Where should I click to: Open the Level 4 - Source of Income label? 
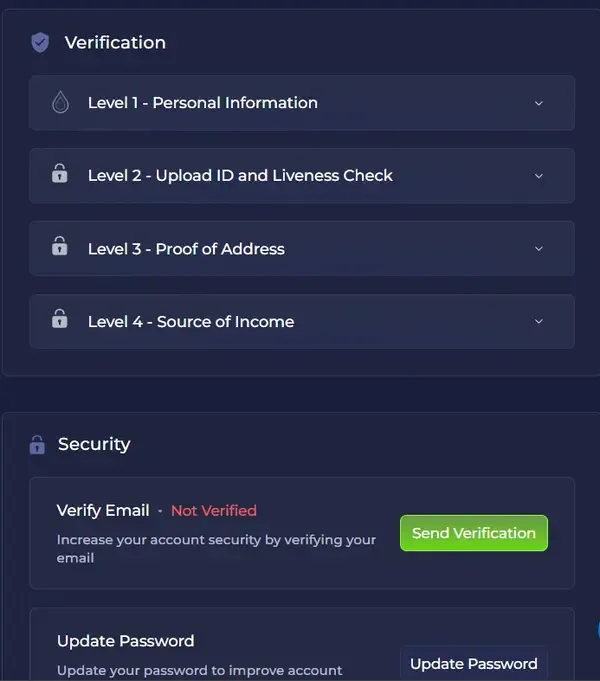(x=191, y=322)
